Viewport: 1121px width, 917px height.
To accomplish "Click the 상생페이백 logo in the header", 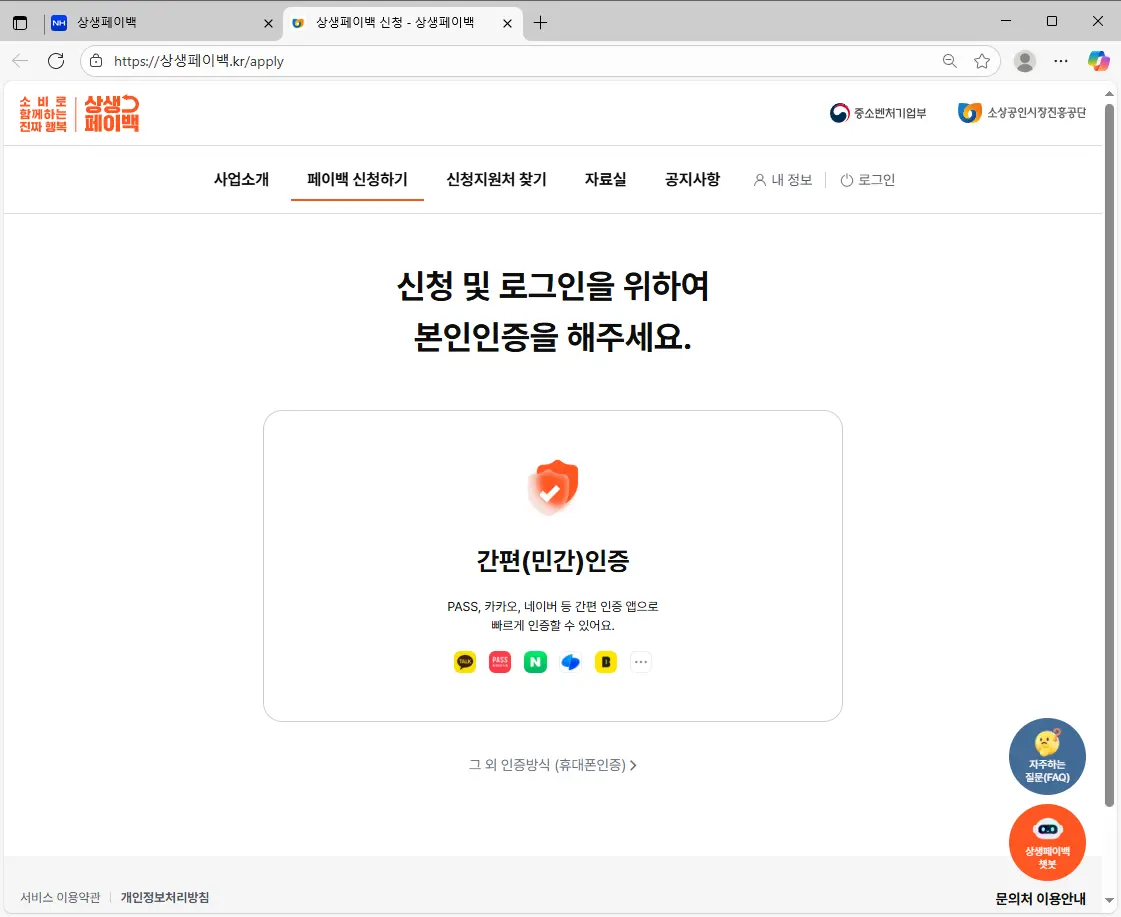I will pos(80,113).
